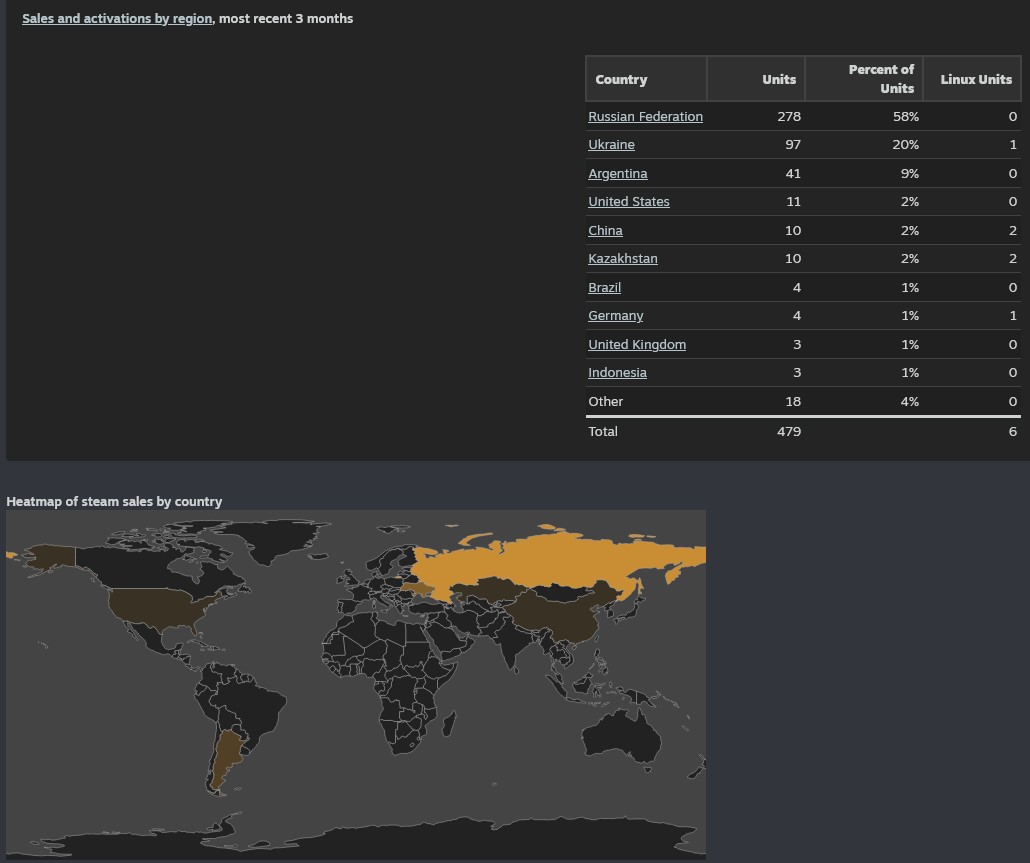This screenshot has height=863, width=1030.
Task: Click the Brazil country link
Action: [604, 288]
